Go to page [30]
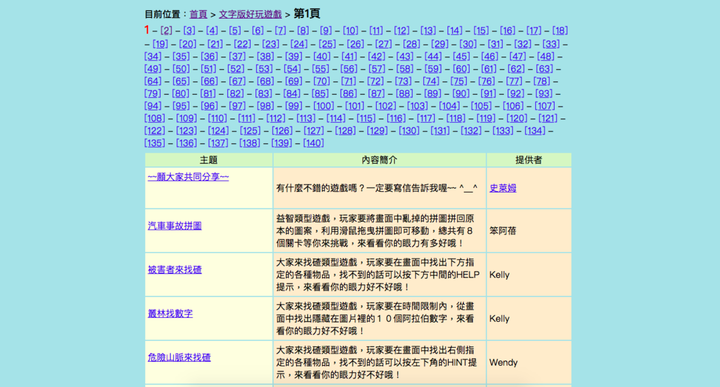 (x=468, y=44)
